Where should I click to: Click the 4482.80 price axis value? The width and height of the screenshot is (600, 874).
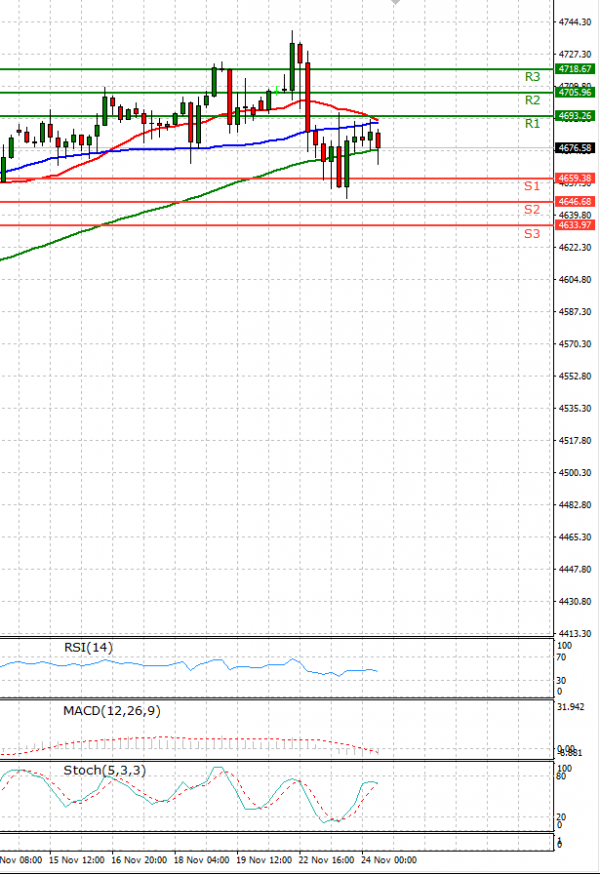(575, 505)
